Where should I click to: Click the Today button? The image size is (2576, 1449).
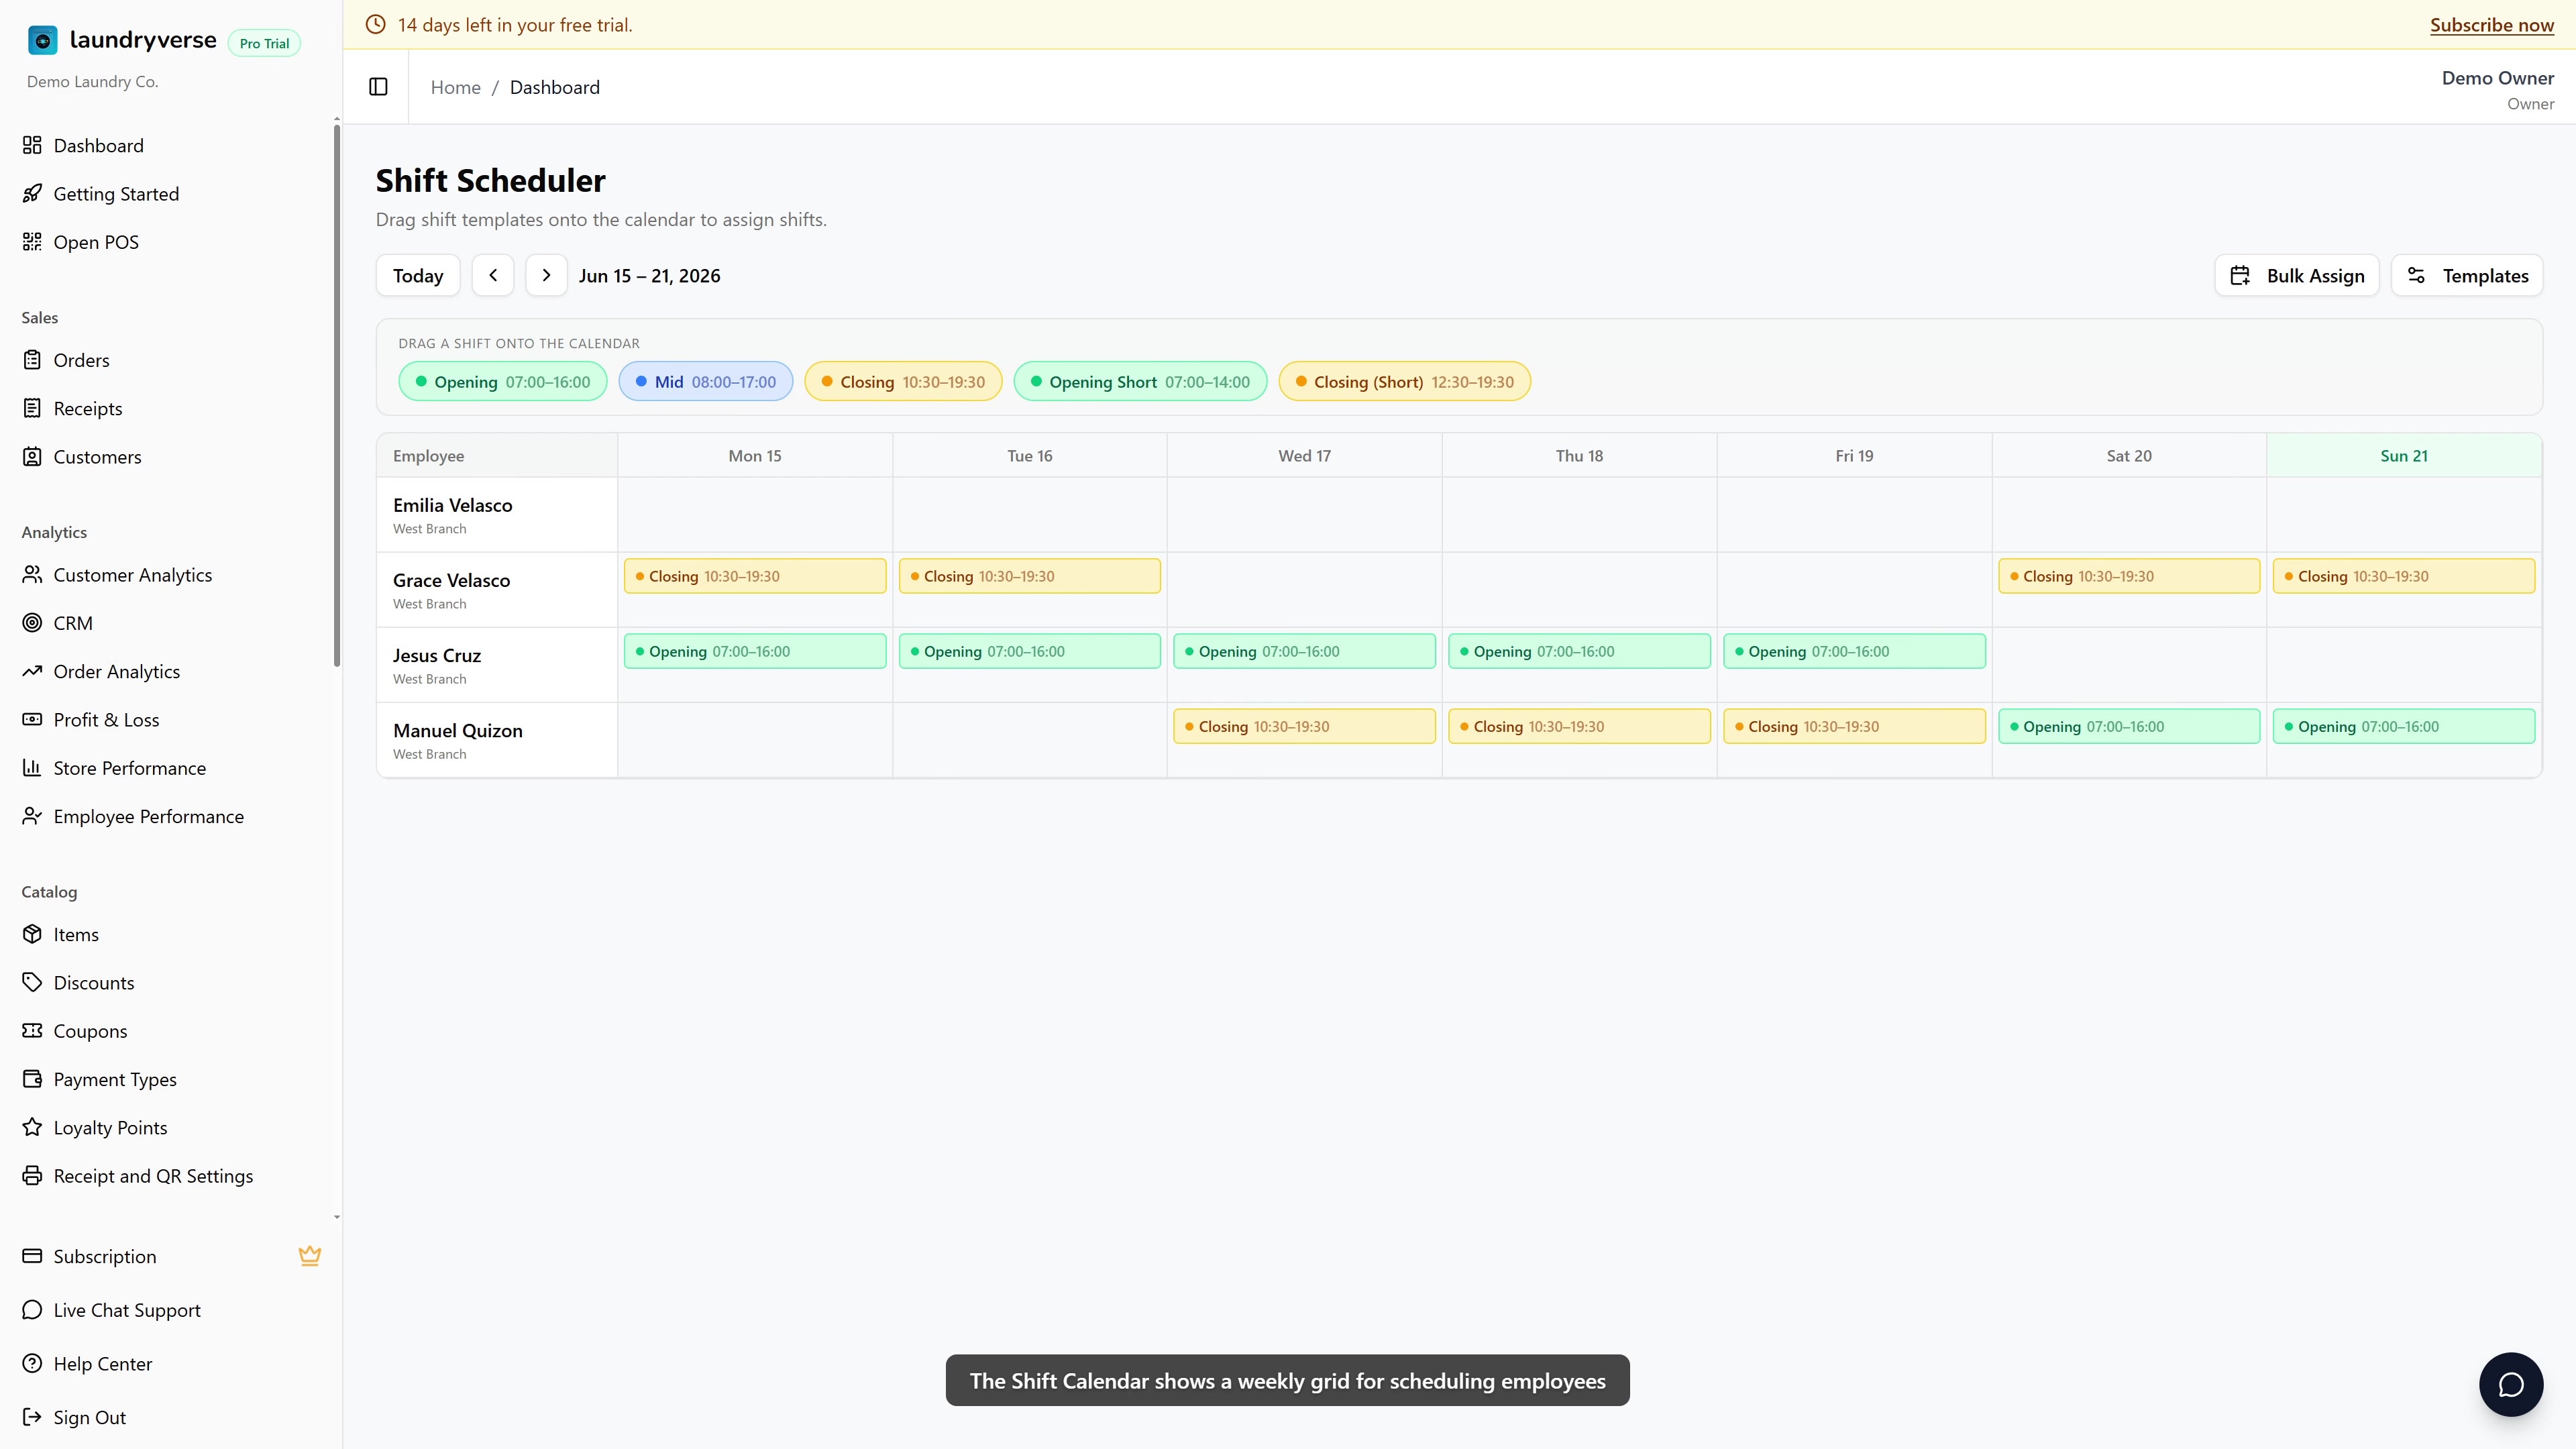coord(418,276)
